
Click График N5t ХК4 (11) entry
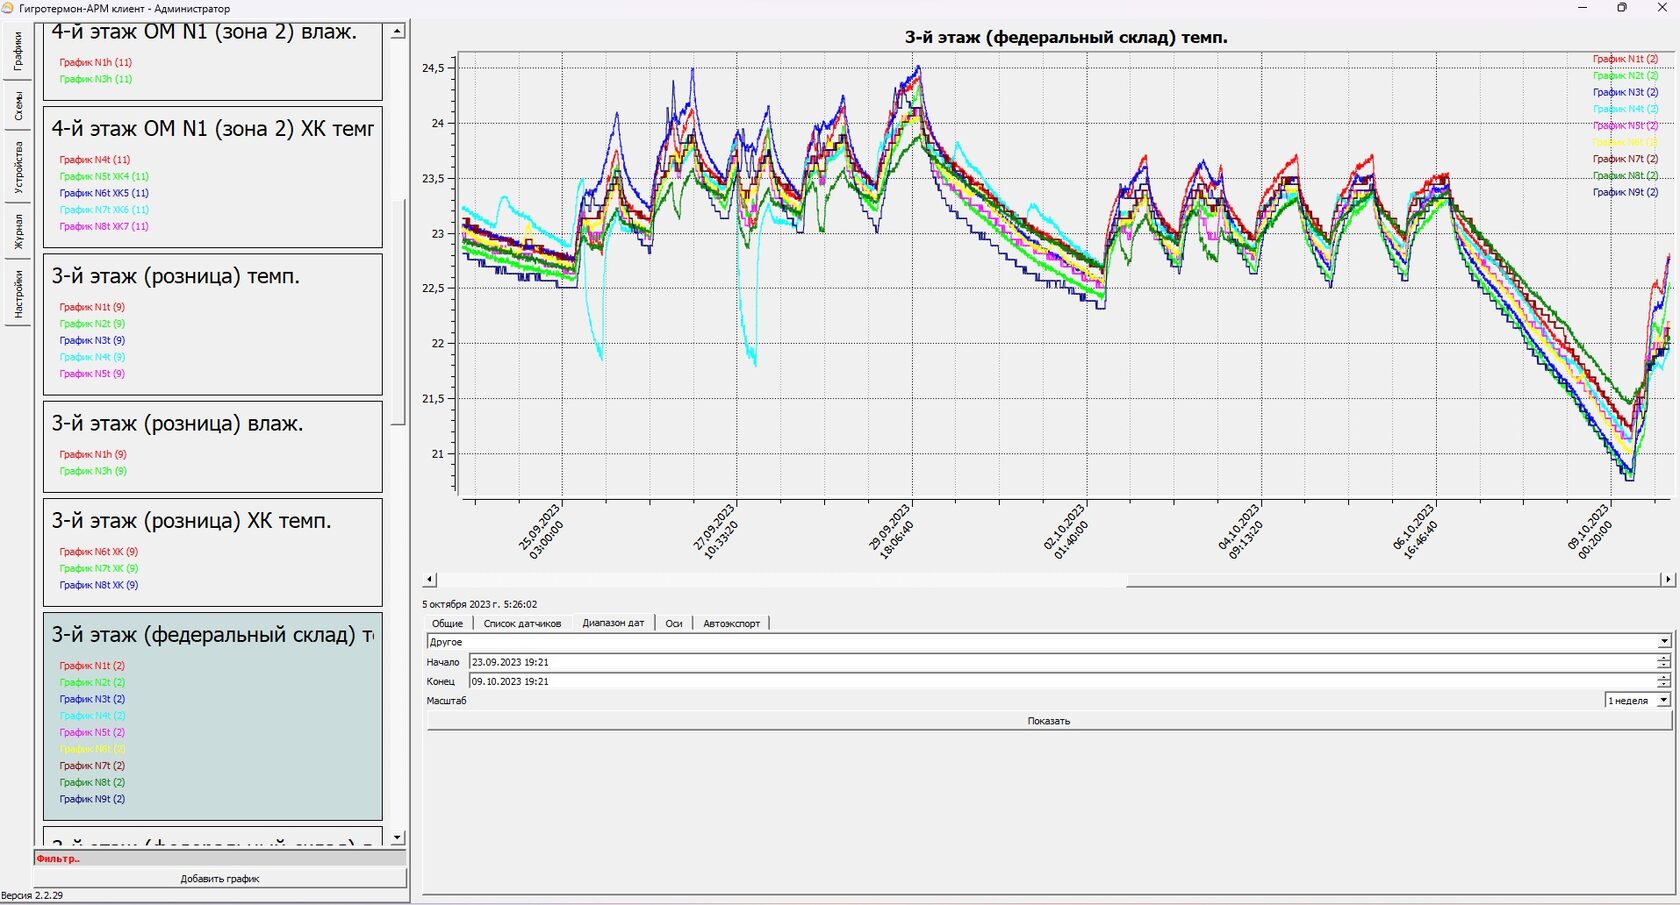[x=104, y=176]
